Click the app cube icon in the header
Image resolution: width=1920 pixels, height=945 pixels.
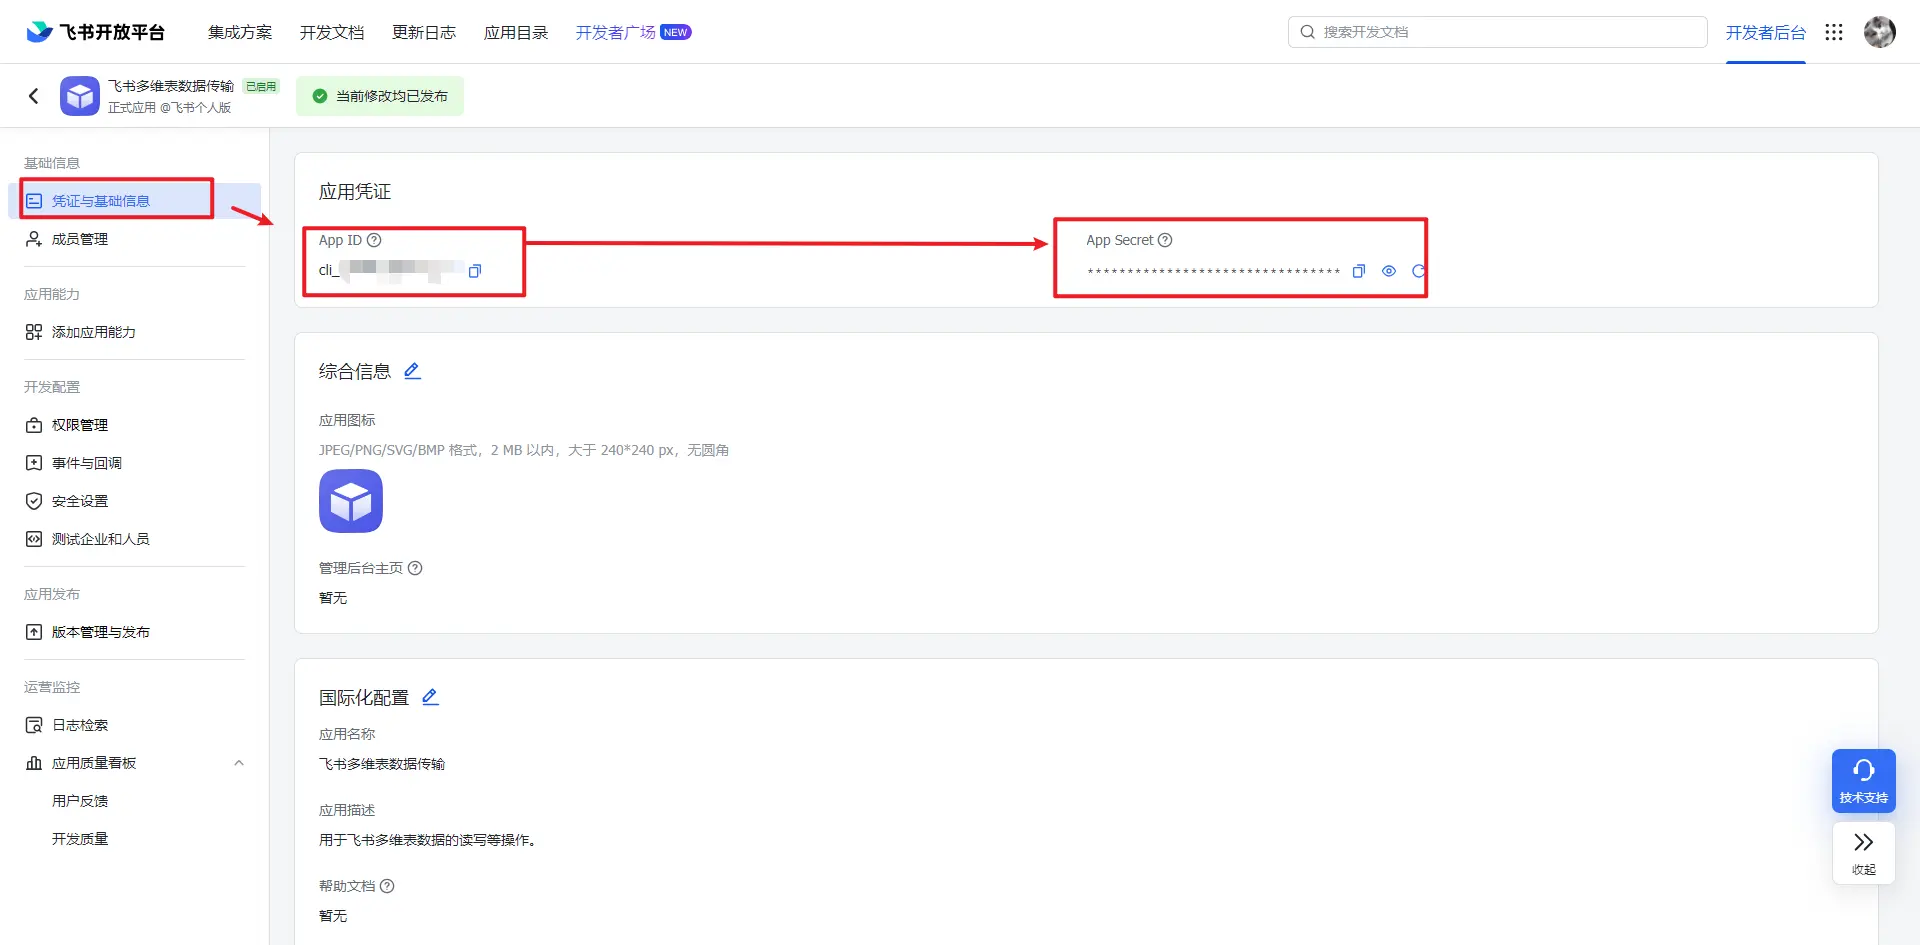(x=80, y=96)
